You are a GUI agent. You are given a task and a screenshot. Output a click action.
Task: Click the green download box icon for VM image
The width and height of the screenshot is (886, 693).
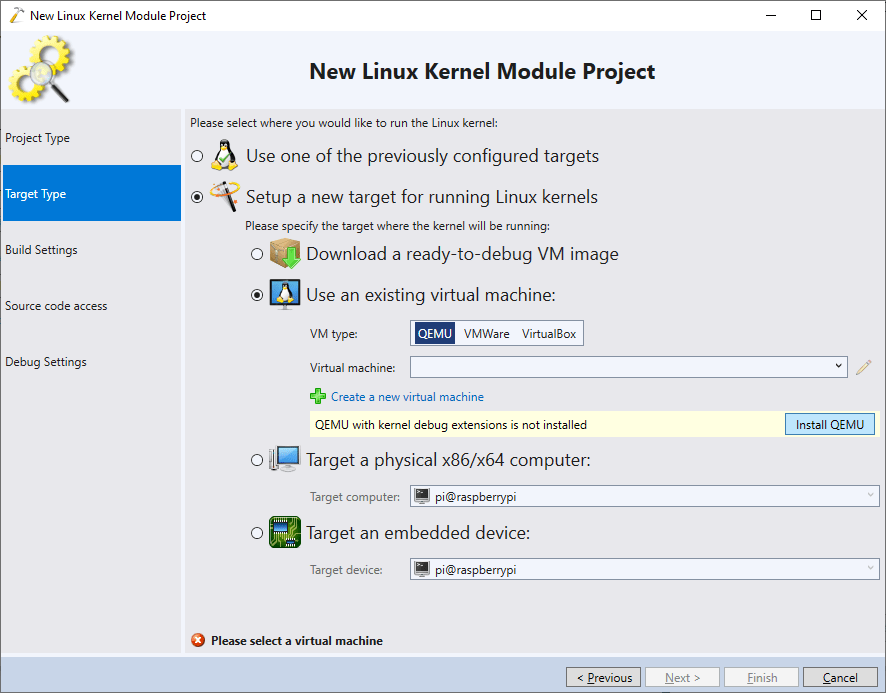283,253
